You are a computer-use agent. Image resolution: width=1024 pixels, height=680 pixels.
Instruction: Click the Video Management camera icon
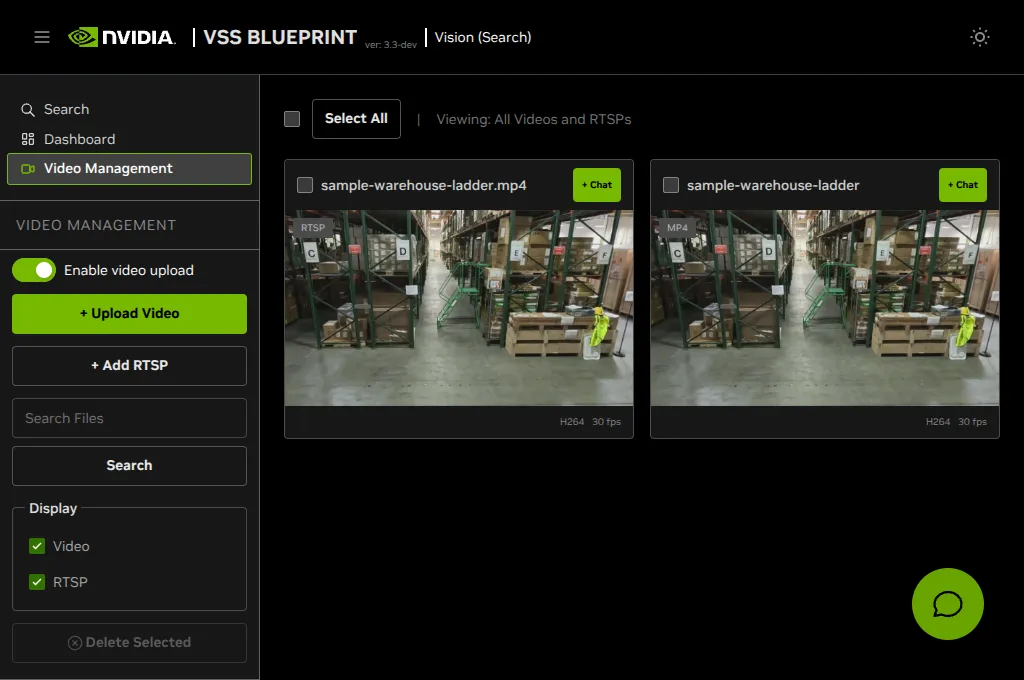[28, 169]
